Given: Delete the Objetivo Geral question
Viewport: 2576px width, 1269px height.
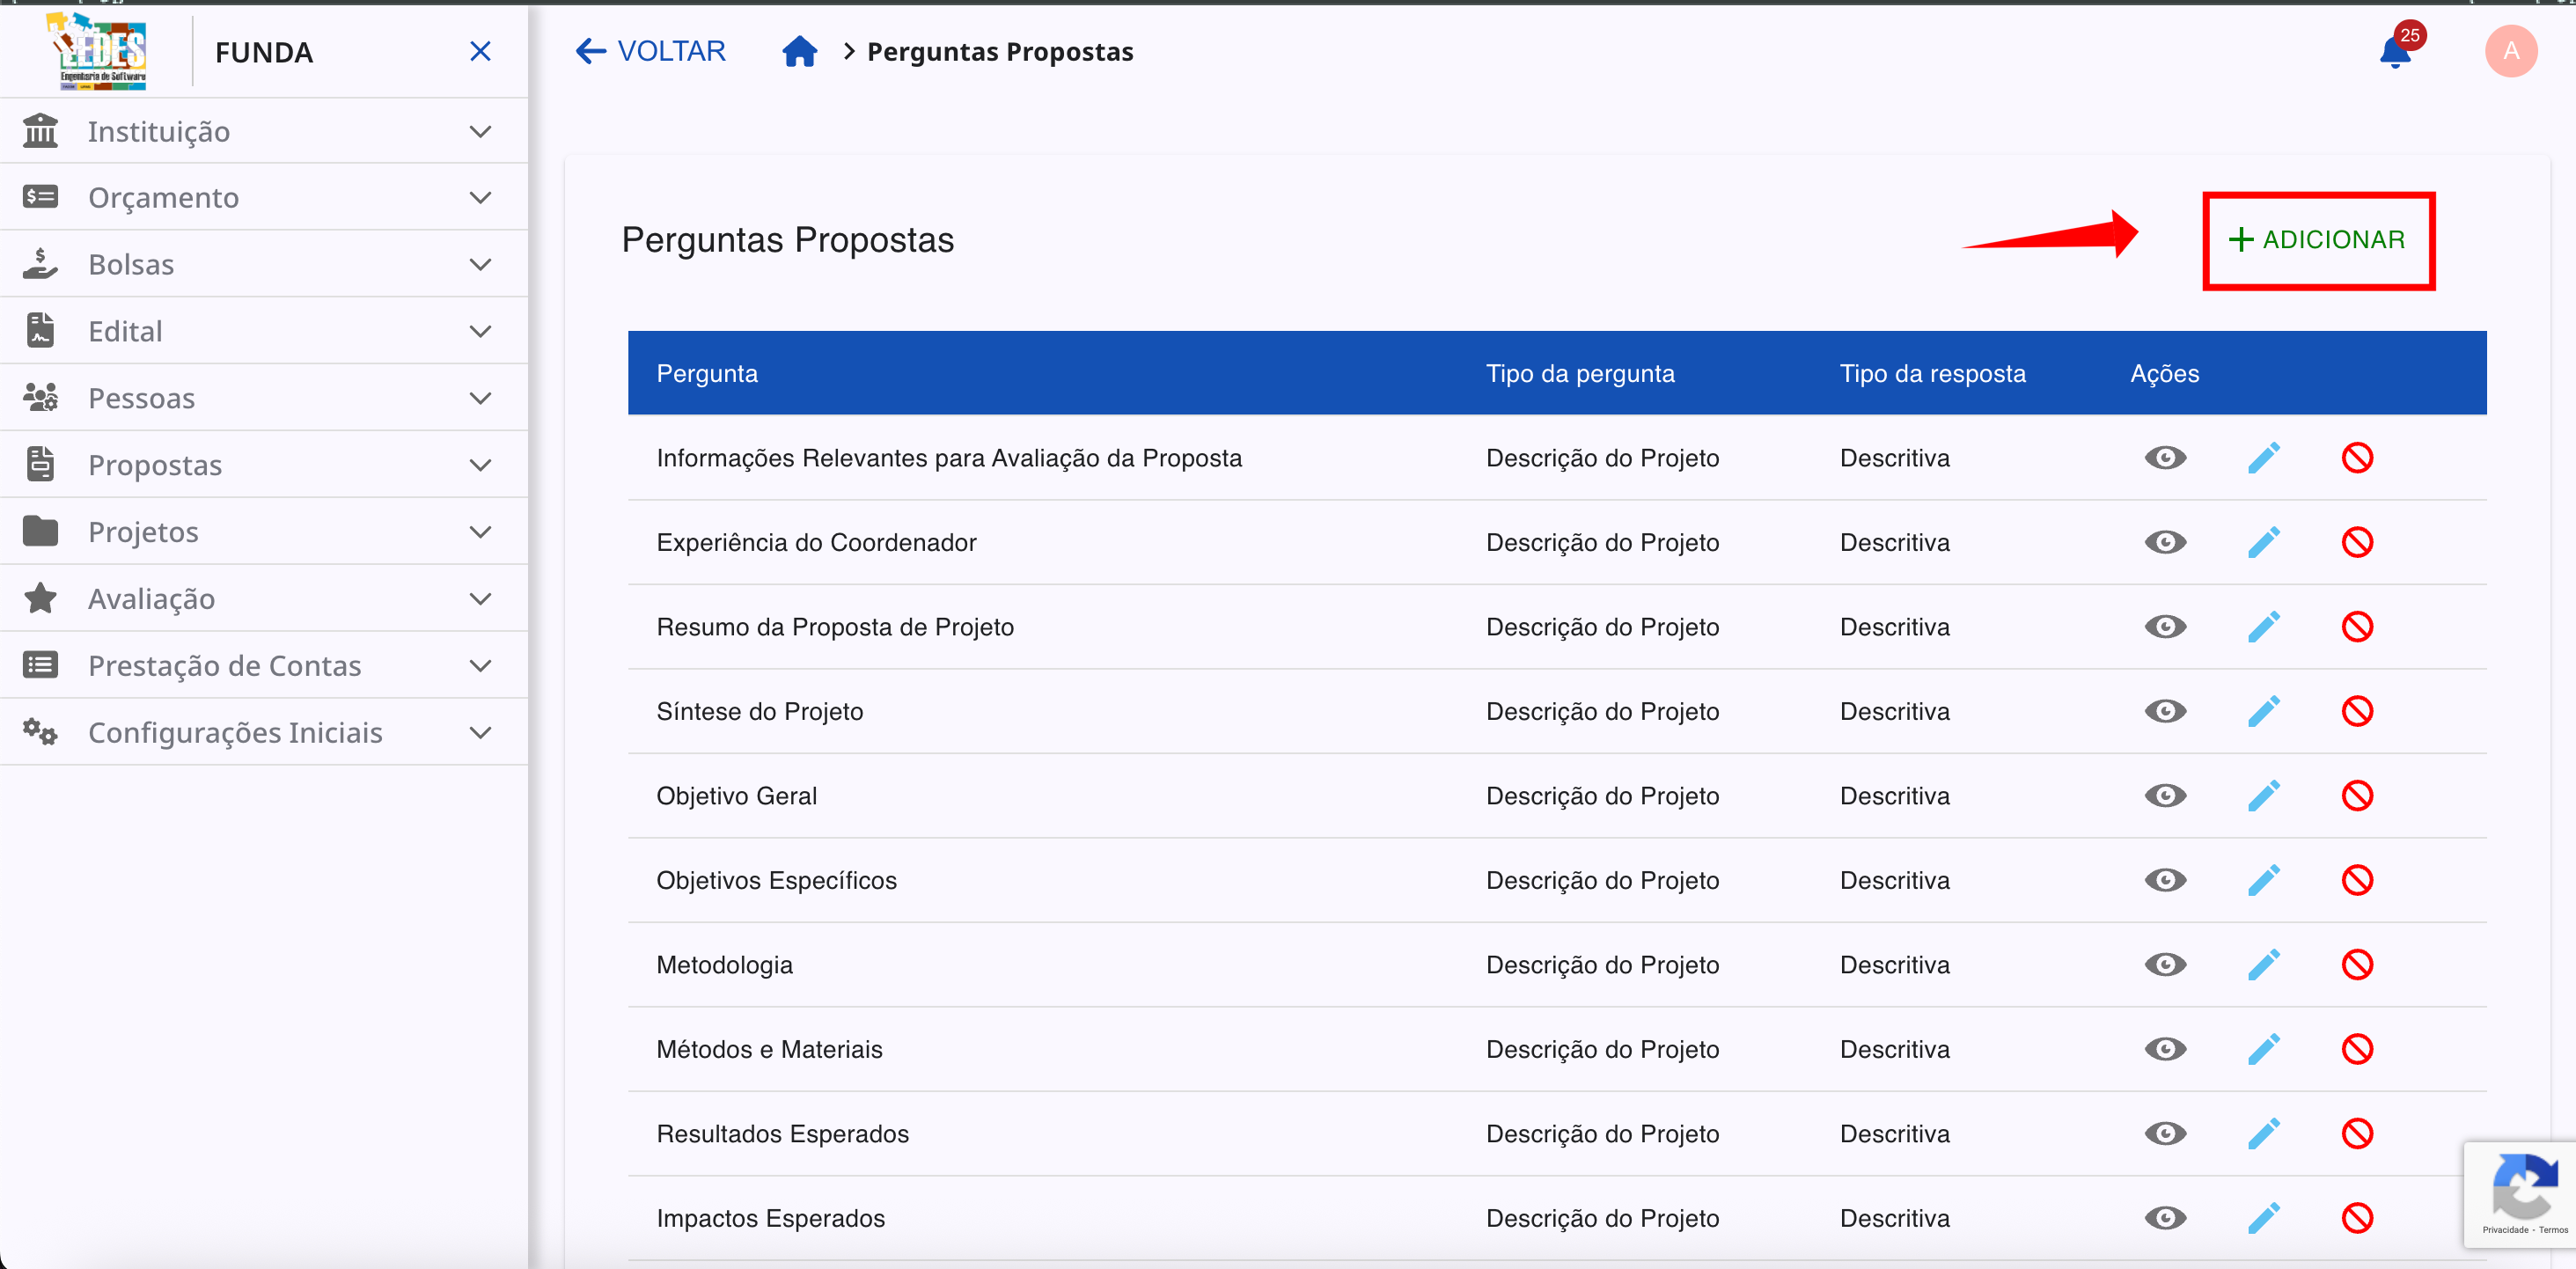Looking at the screenshot, I should click(x=2358, y=795).
